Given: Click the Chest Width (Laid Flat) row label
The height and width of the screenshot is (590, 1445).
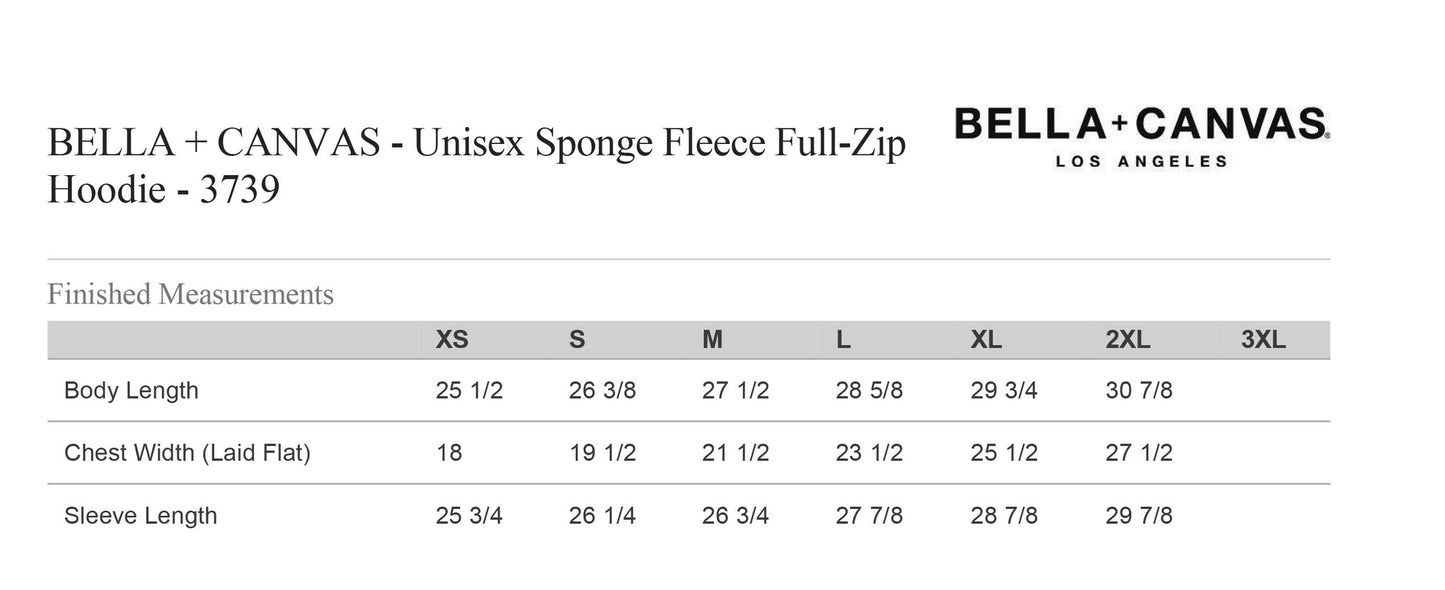Looking at the screenshot, I should coord(187,453).
